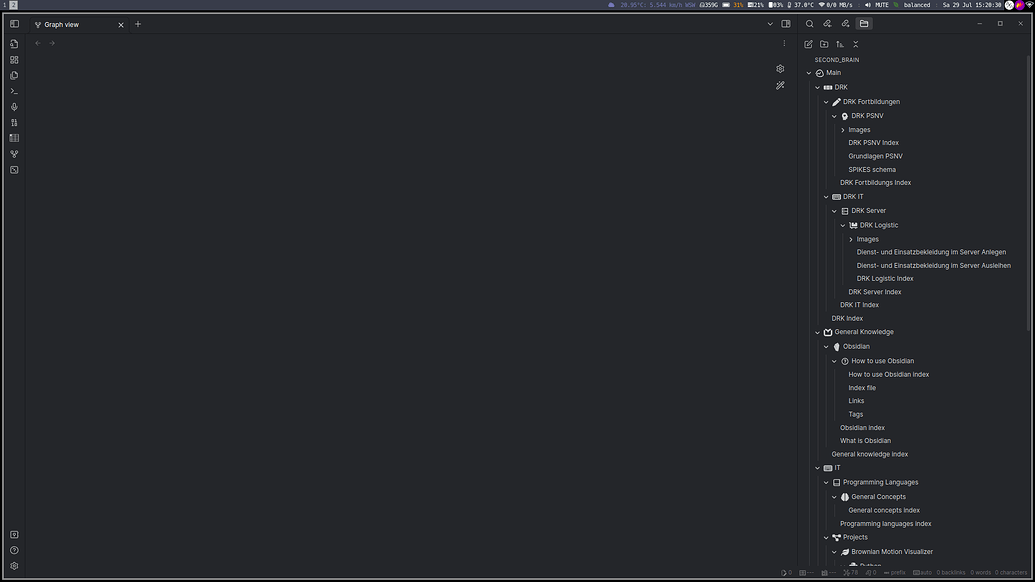
Task: Collapse the General Knowledge folder
Action: [818, 332]
